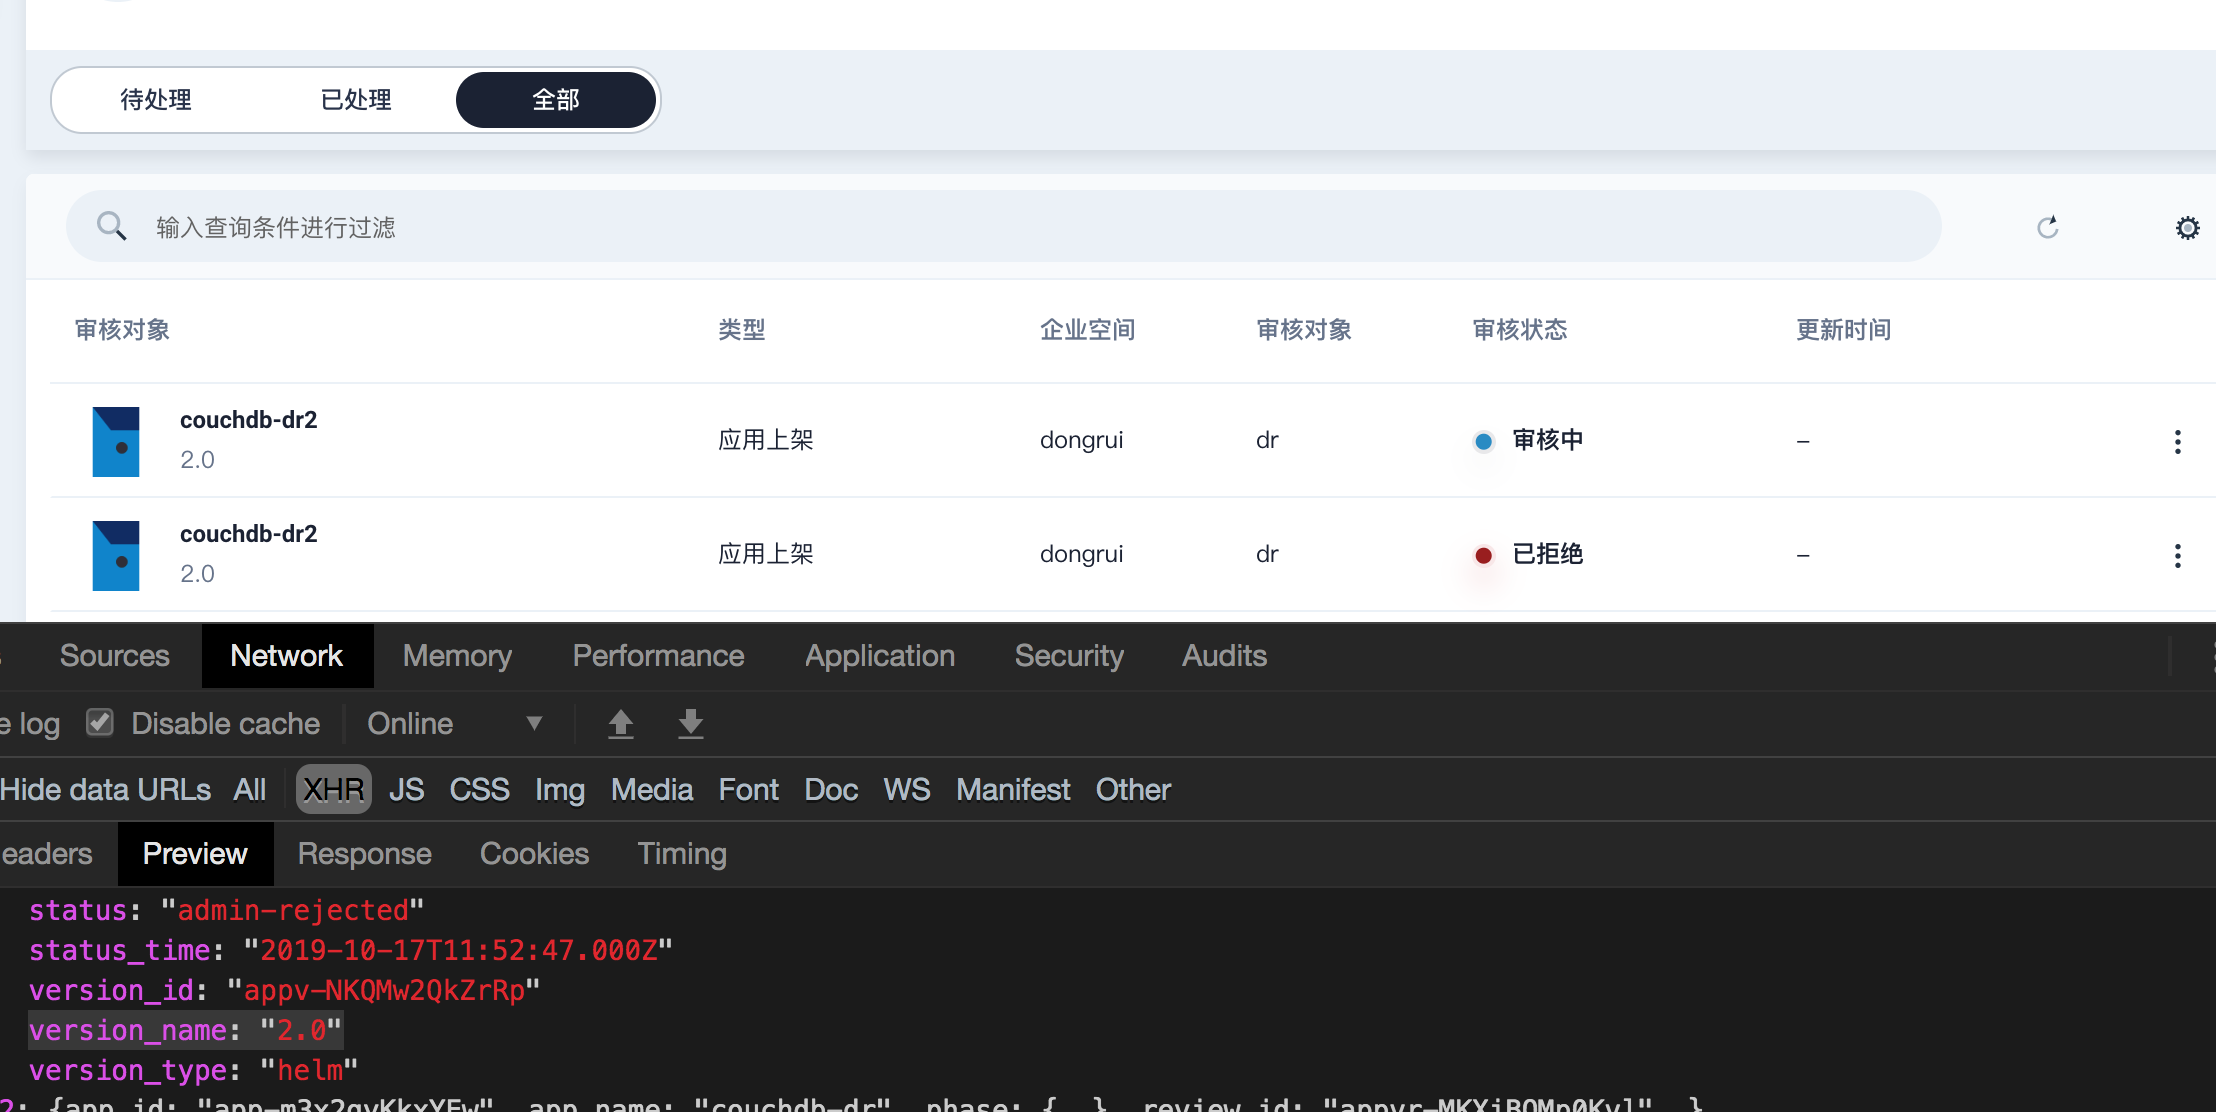2216x1112 pixels.
Task: Select the 已处理 filter option
Action: (356, 100)
